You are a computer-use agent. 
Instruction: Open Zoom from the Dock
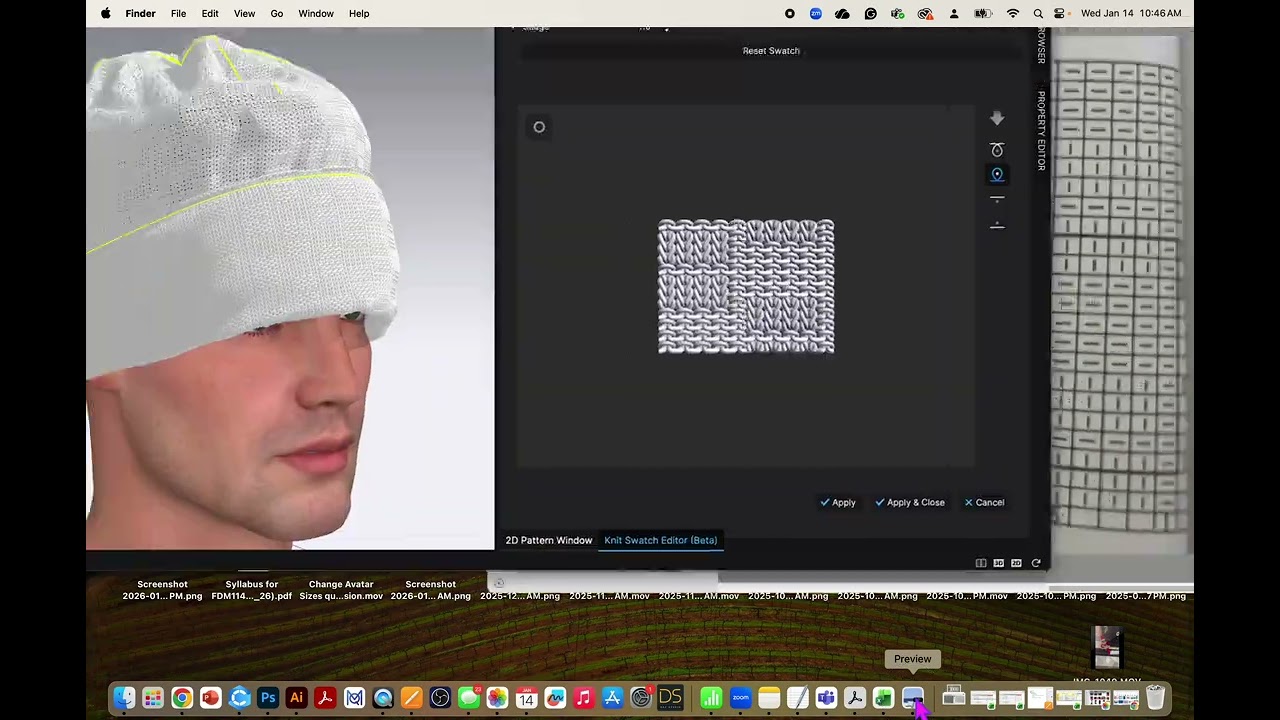coord(740,698)
